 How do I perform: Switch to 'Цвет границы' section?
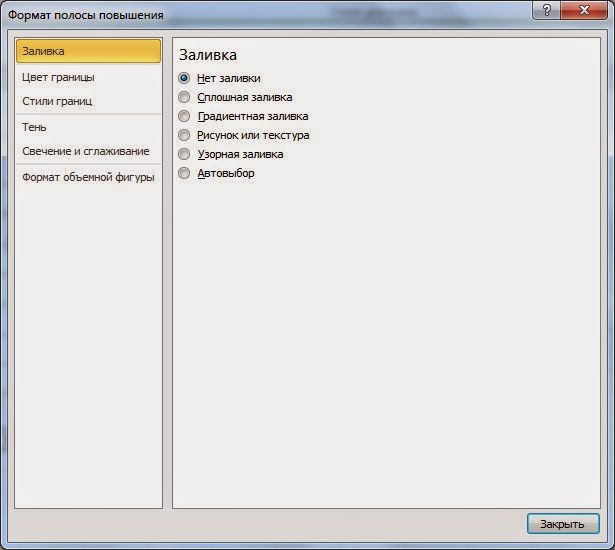(89, 77)
